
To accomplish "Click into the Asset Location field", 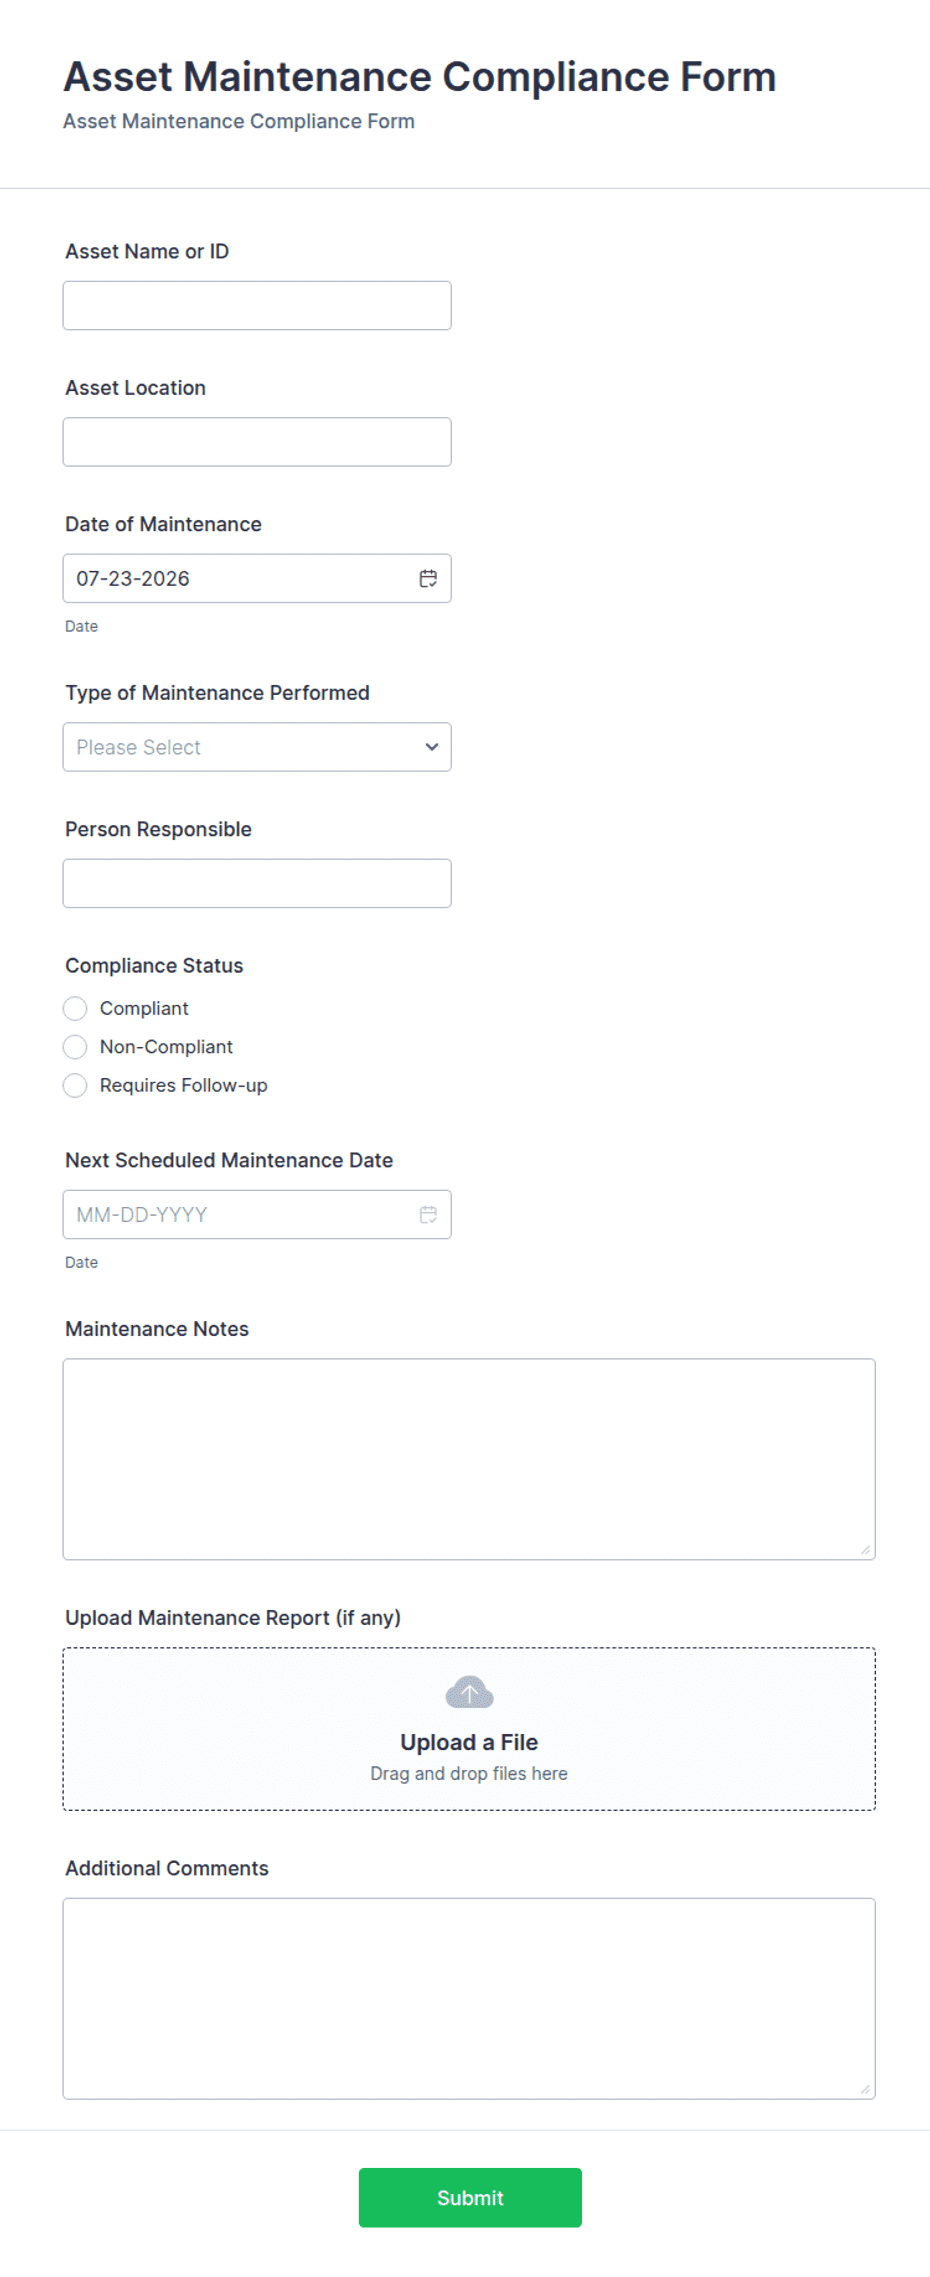I will pos(257,442).
